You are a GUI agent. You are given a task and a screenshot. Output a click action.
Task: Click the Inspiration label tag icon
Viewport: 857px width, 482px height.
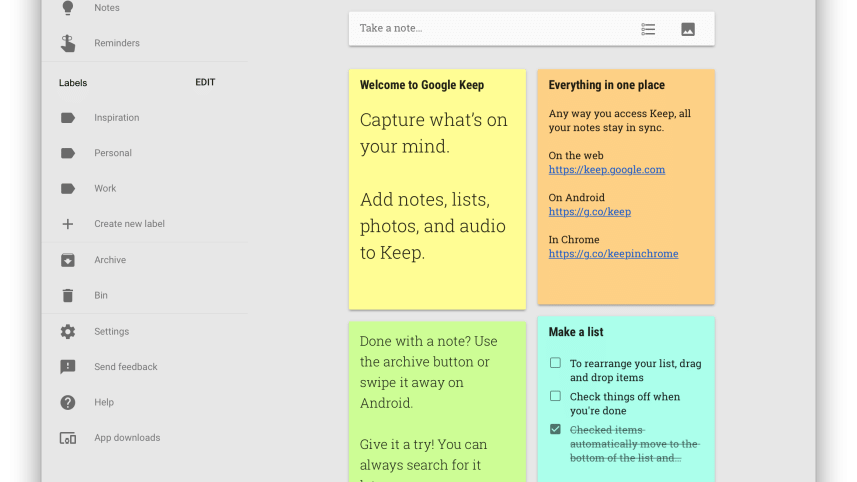68,117
